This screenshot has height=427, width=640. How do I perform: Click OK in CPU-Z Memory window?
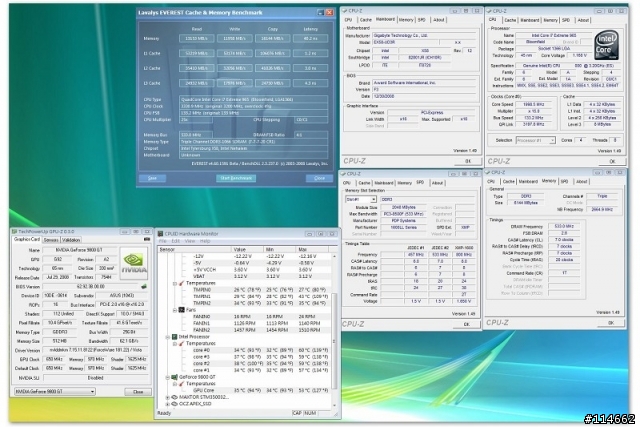[611, 322]
